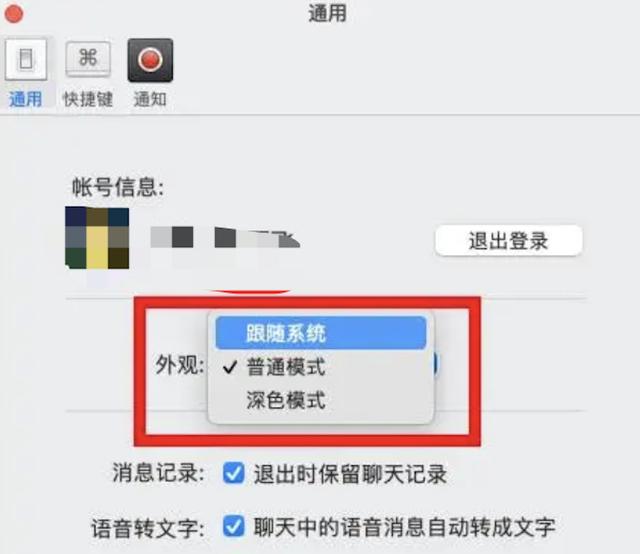The height and width of the screenshot is (554, 640).
Task: Toggle the 消息记录 checkbox
Action: [234, 474]
